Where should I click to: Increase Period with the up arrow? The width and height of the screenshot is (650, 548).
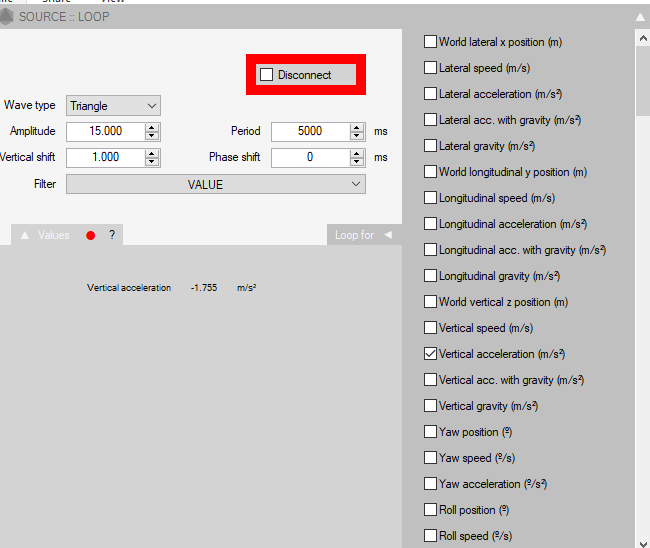pyautogui.click(x=357, y=127)
